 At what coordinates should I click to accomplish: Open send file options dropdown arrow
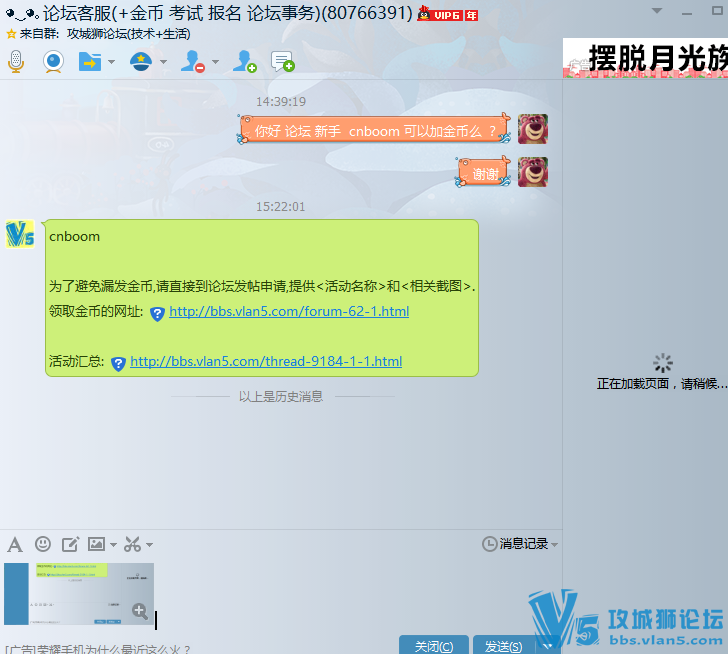tap(111, 62)
